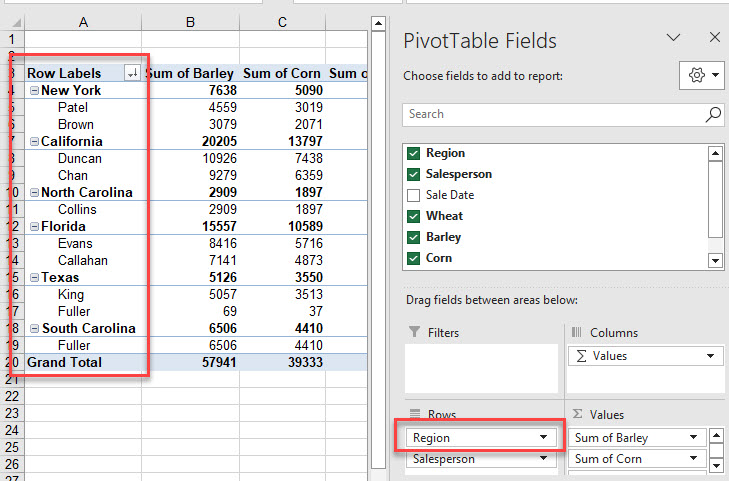Open the task pane options chevron
Image resolution: width=729 pixels, height=481 pixels.
(673, 38)
